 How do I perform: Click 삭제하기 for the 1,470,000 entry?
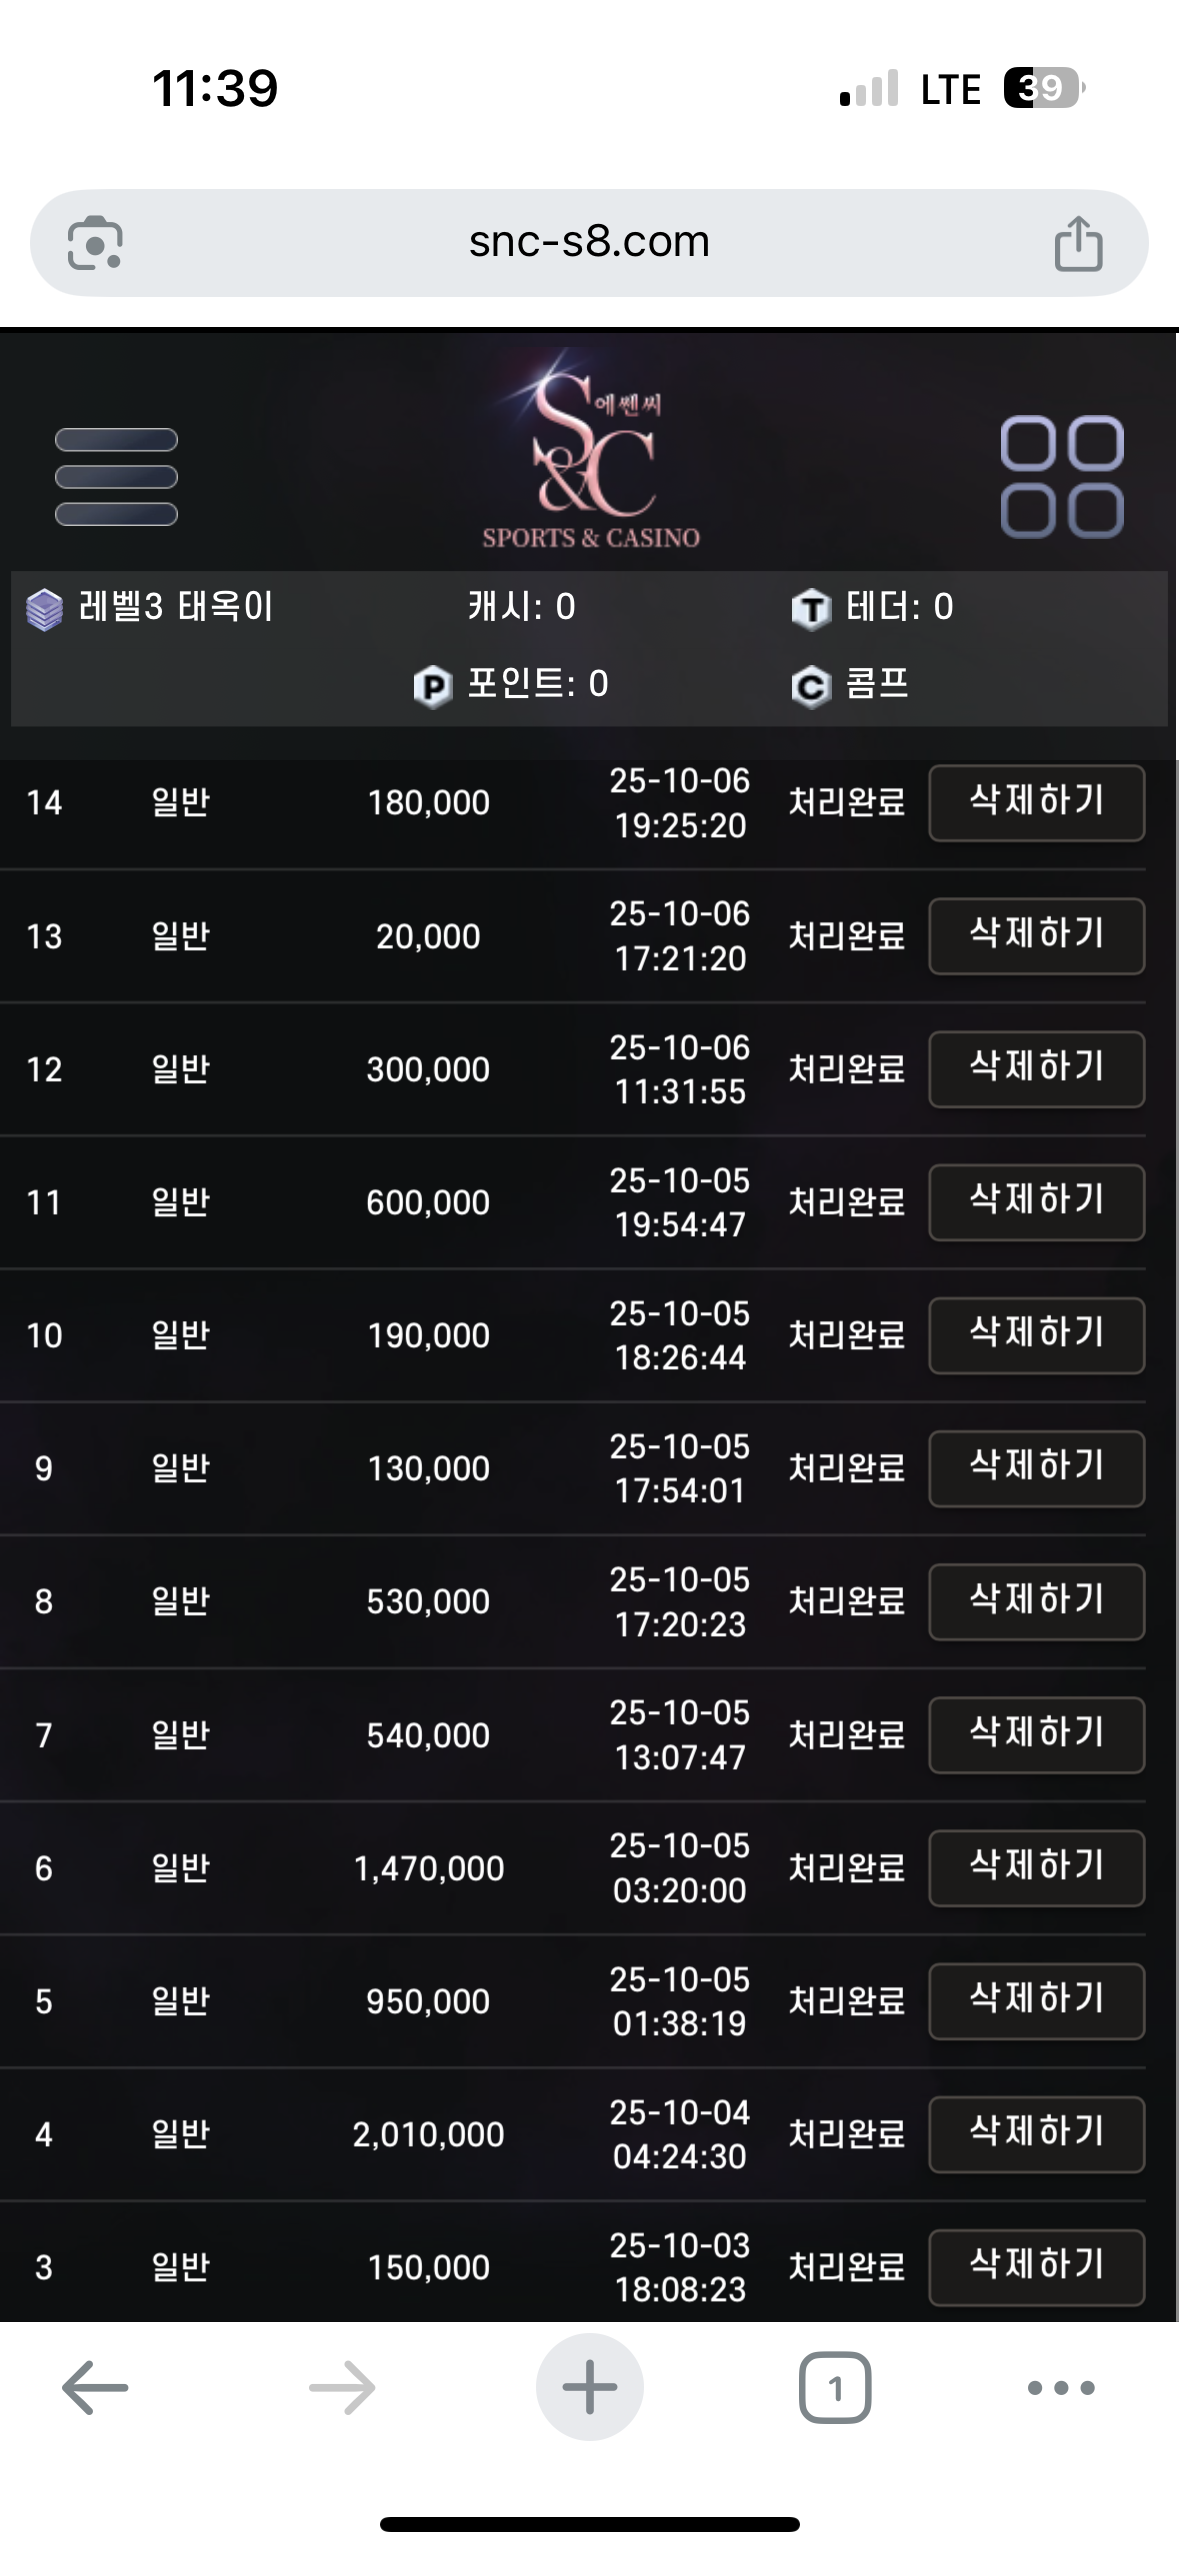click(x=1036, y=1867)
